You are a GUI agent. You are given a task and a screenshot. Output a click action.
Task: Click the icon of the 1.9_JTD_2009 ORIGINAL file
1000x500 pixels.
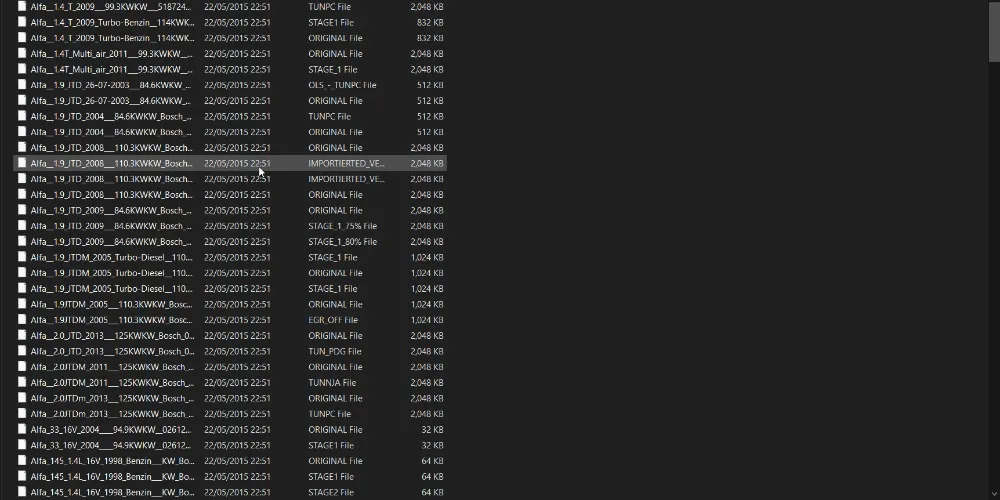coord(22,210)
